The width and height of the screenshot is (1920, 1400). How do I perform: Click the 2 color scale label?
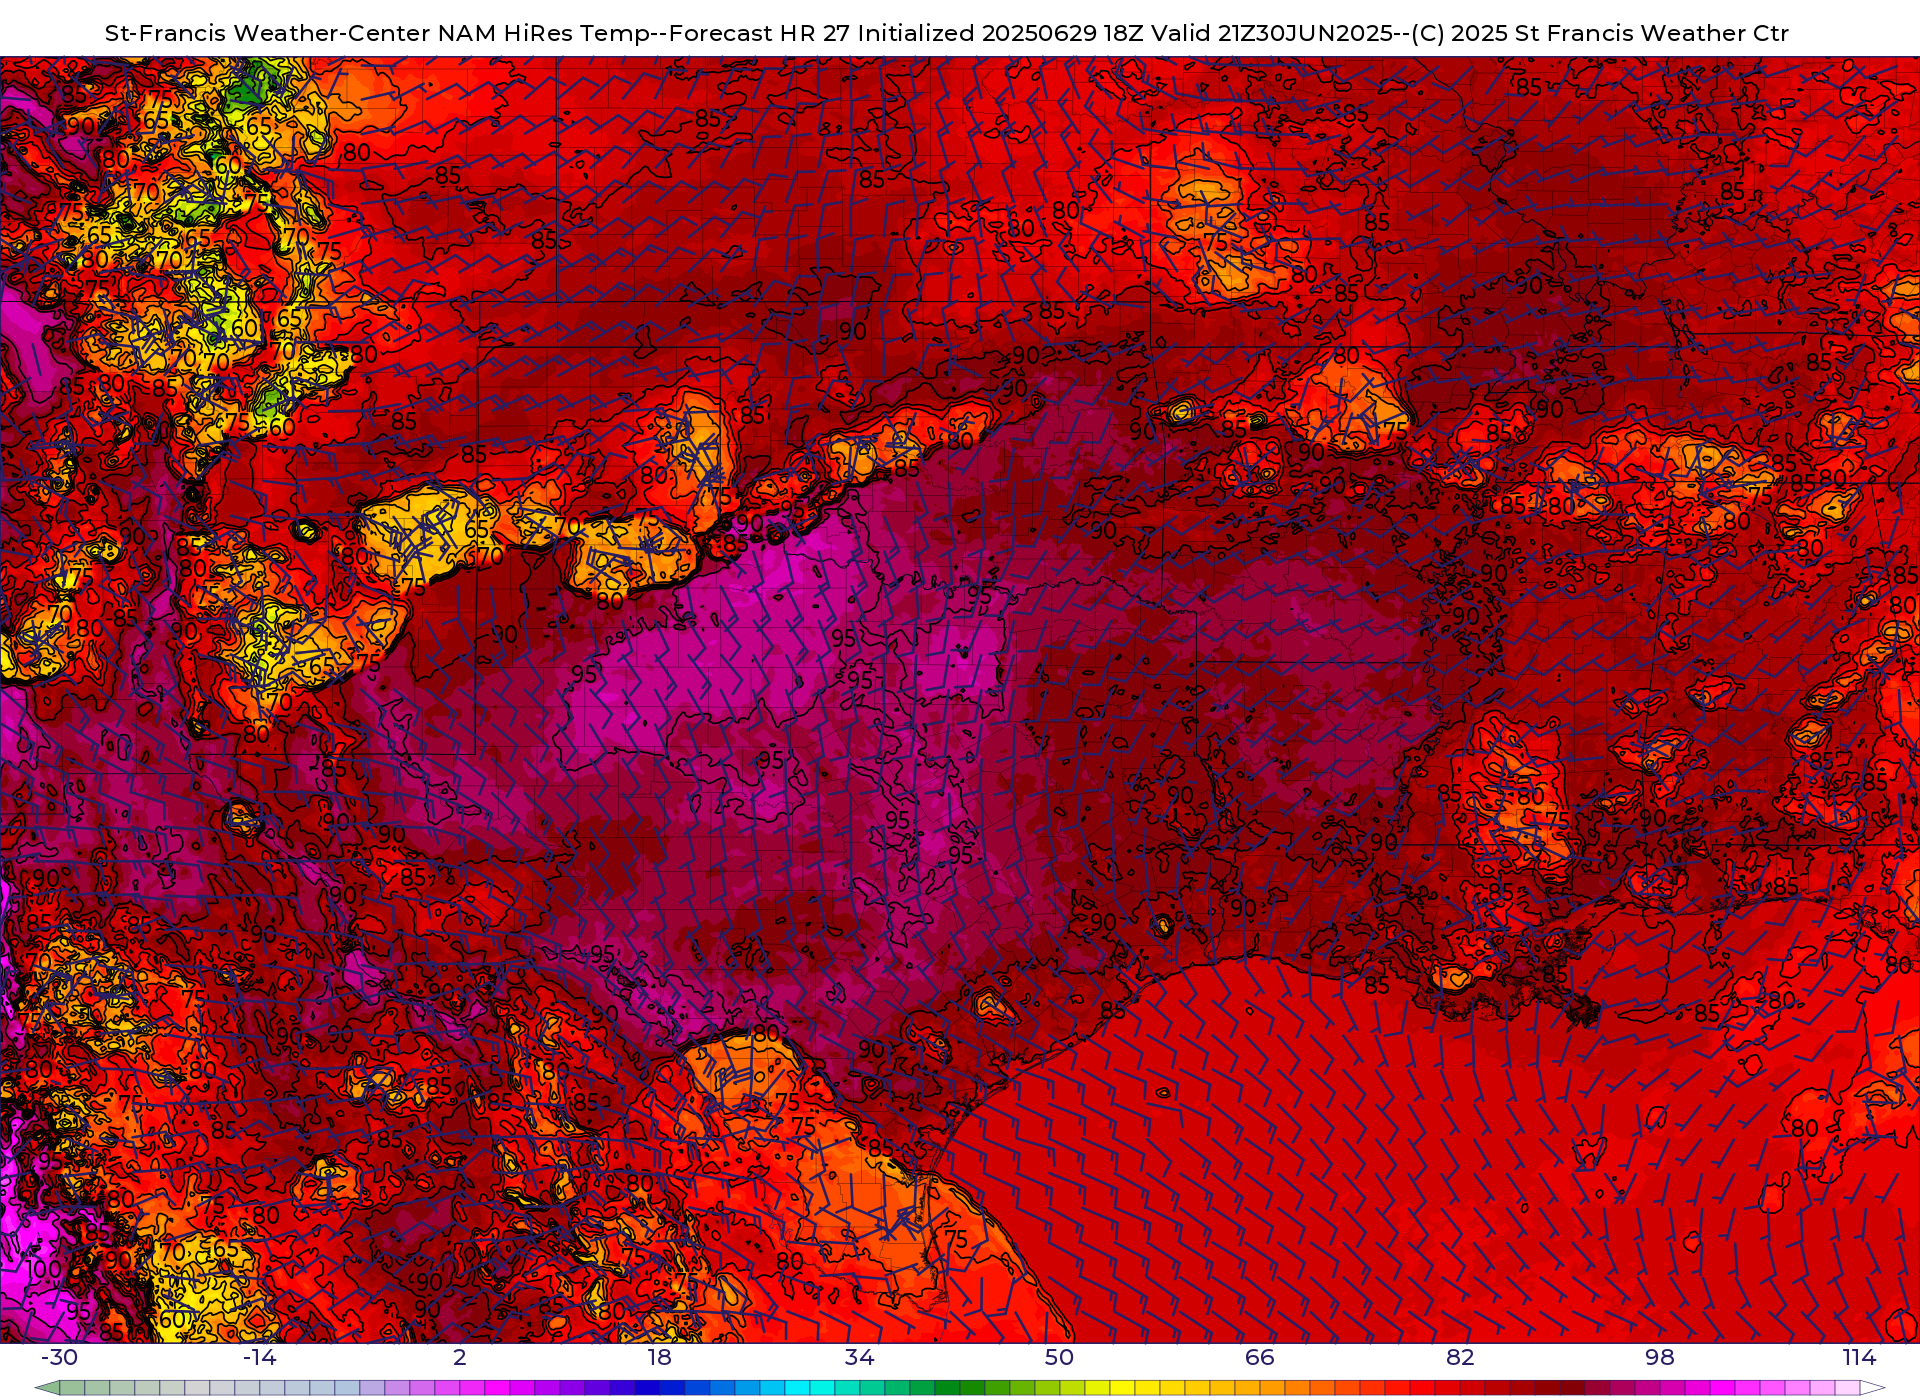click(460, 1357)
